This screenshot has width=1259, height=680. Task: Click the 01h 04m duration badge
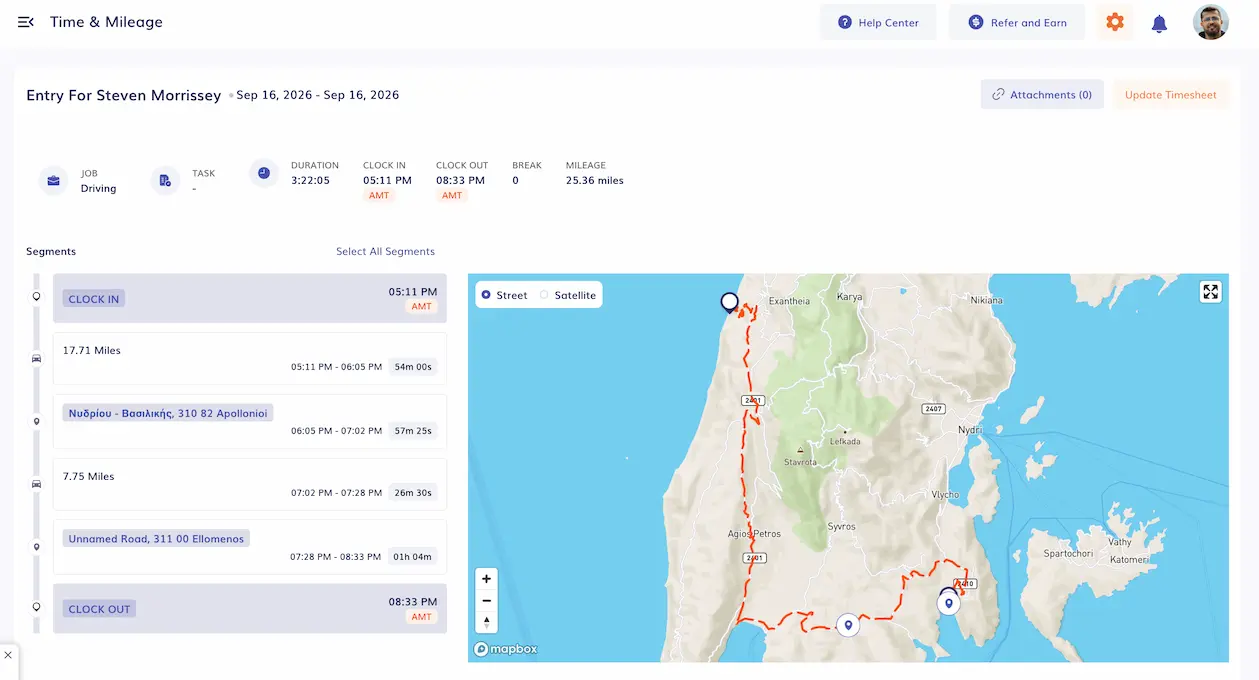pos(413,557)
